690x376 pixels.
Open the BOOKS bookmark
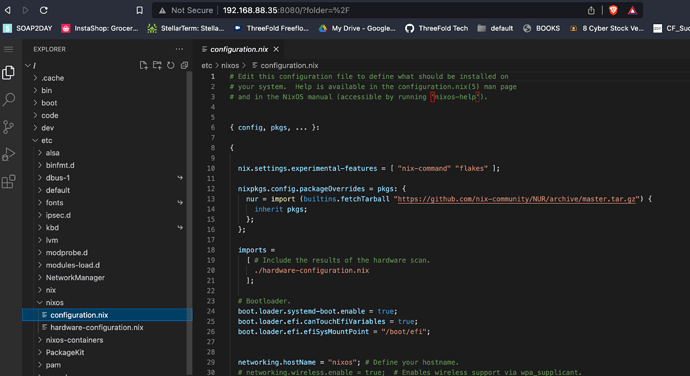541,28
